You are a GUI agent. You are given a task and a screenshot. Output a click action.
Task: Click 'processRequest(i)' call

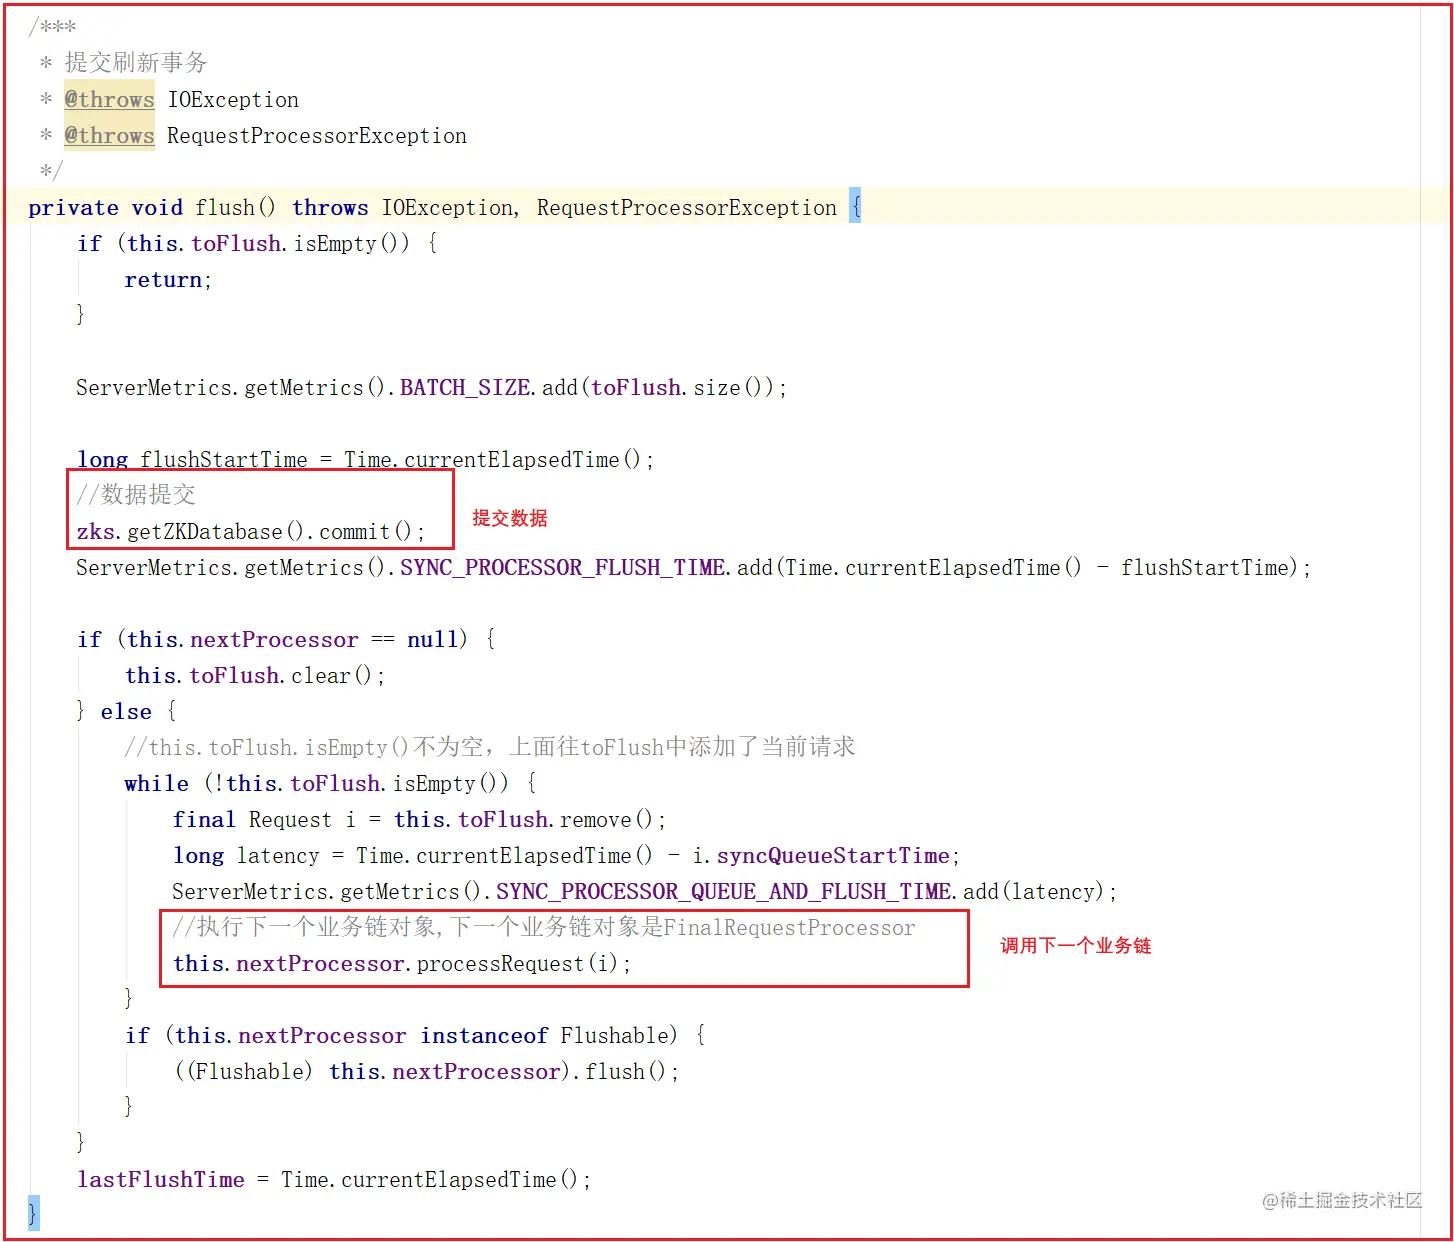coord(518,964)
